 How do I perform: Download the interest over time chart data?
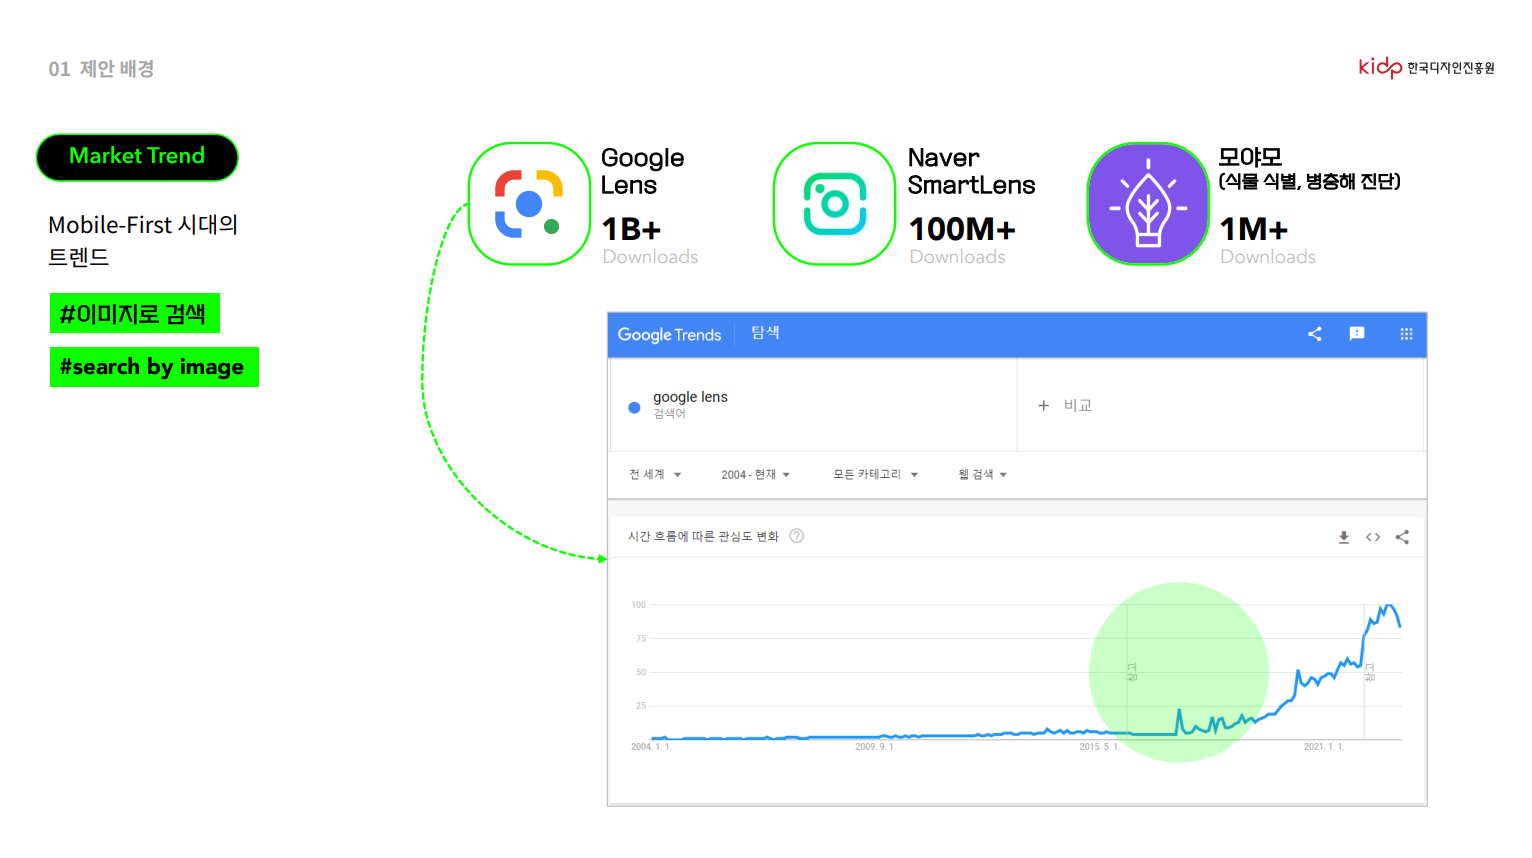tap(1344, 537)
